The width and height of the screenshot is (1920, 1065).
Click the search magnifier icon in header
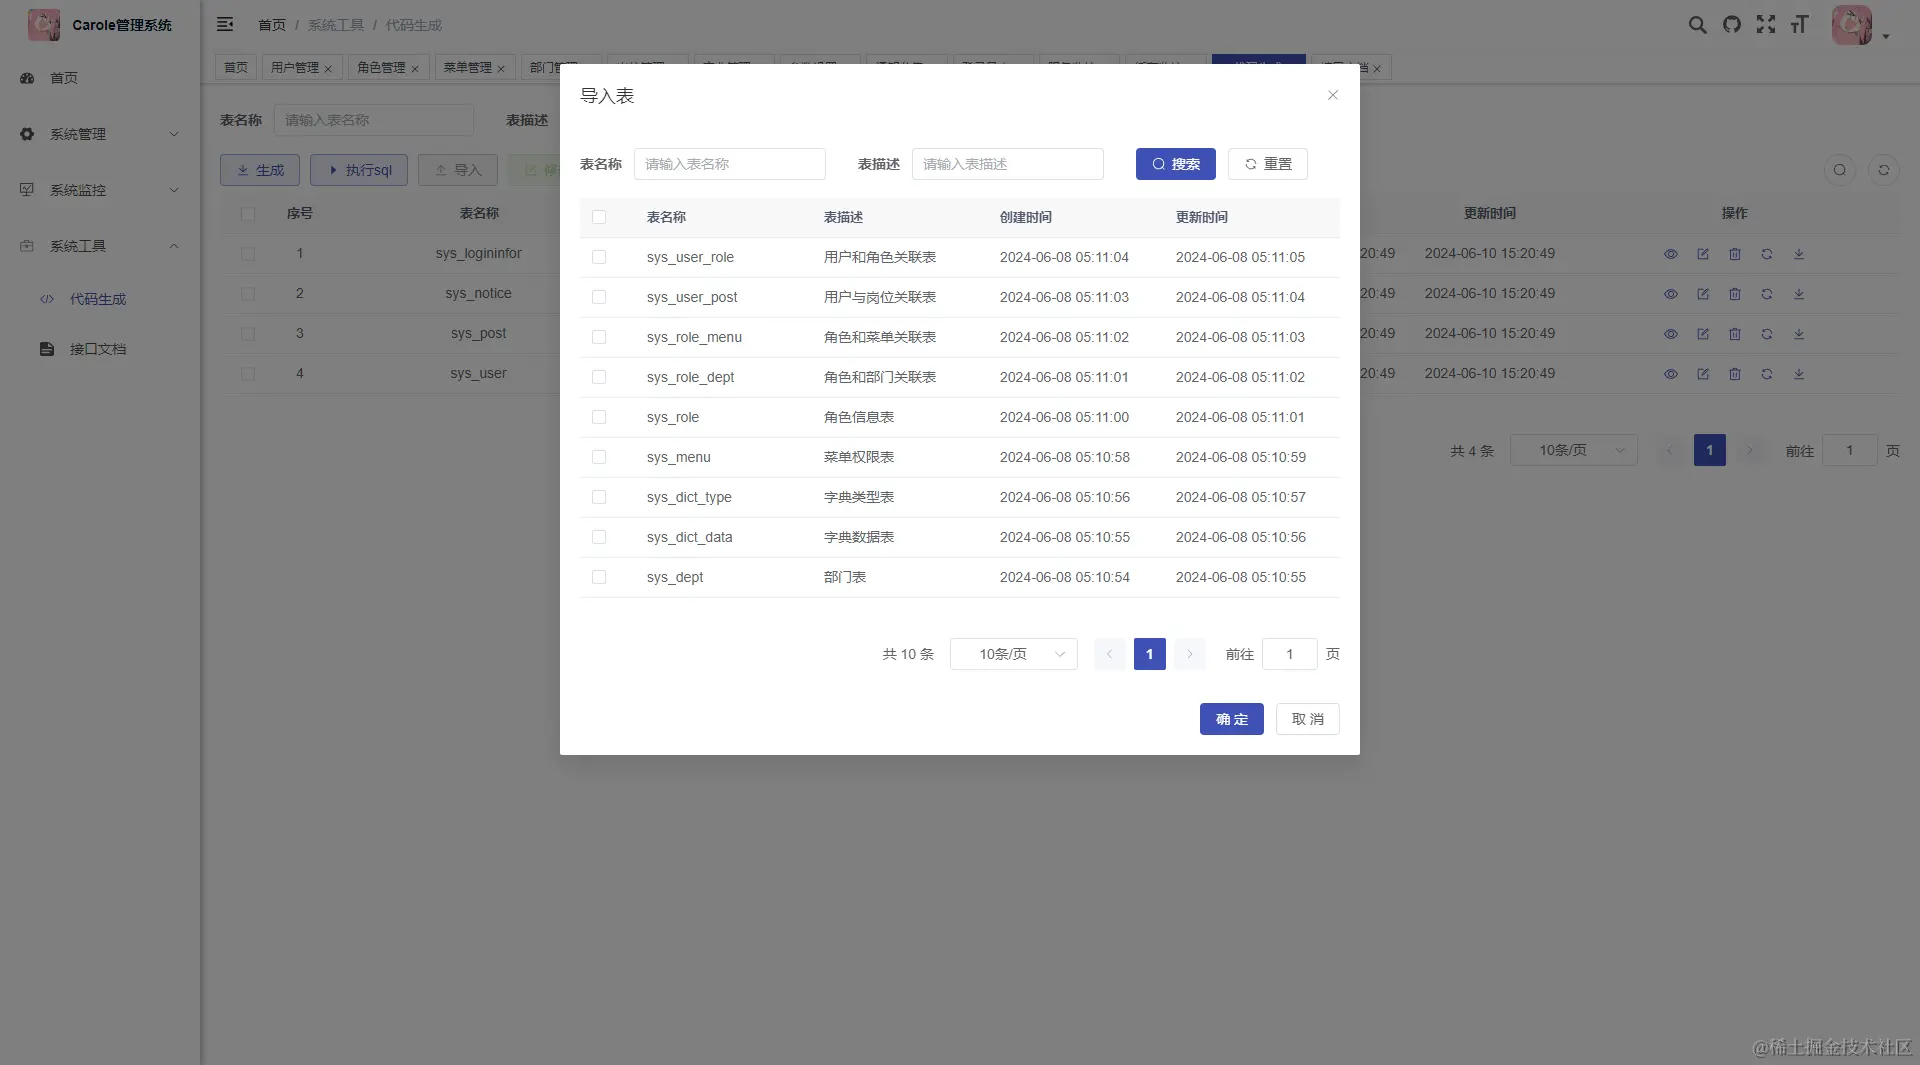(1697, 25)
